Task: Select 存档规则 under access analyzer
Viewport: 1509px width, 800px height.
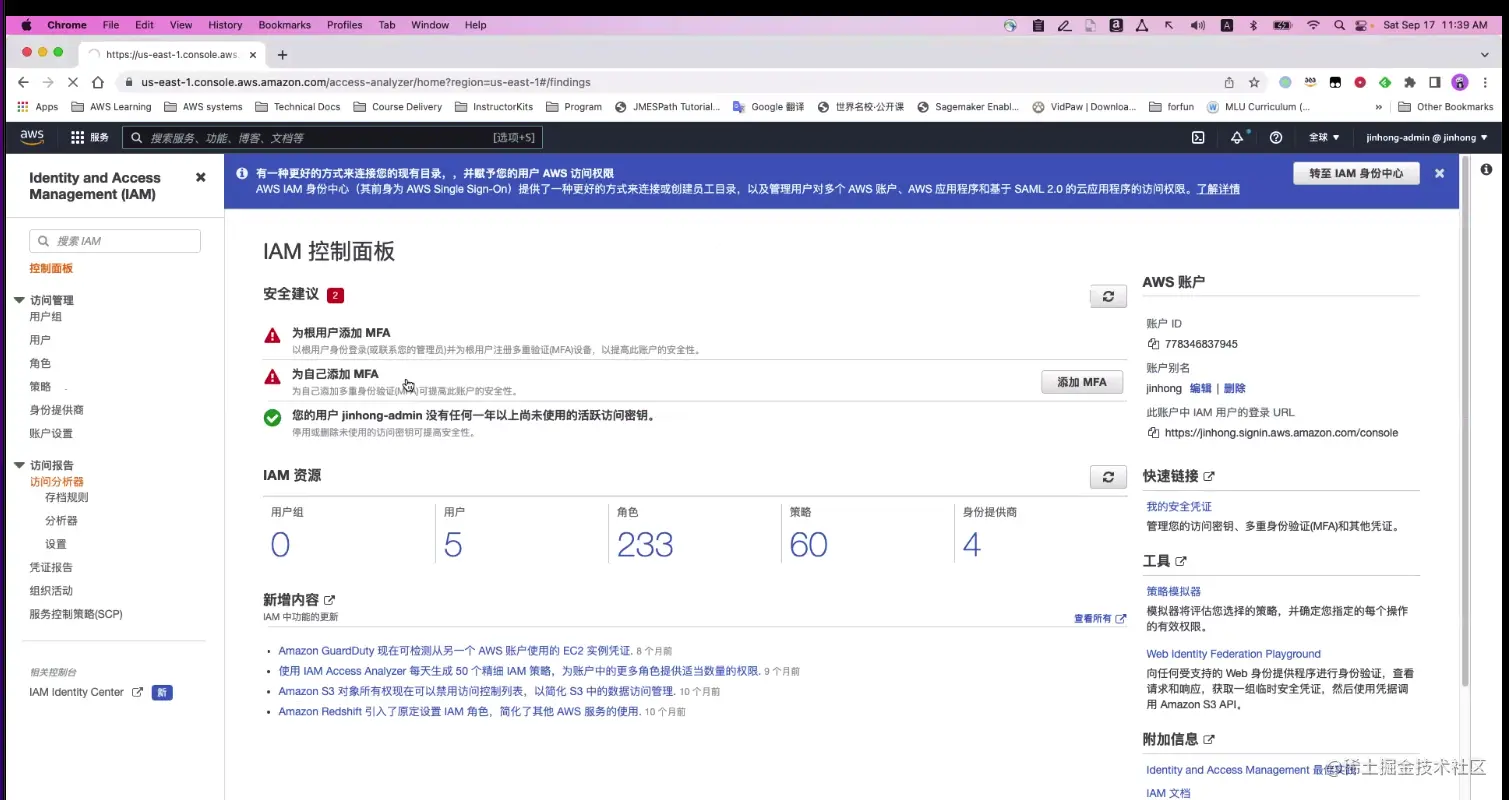Action: (x=66, y=497)
